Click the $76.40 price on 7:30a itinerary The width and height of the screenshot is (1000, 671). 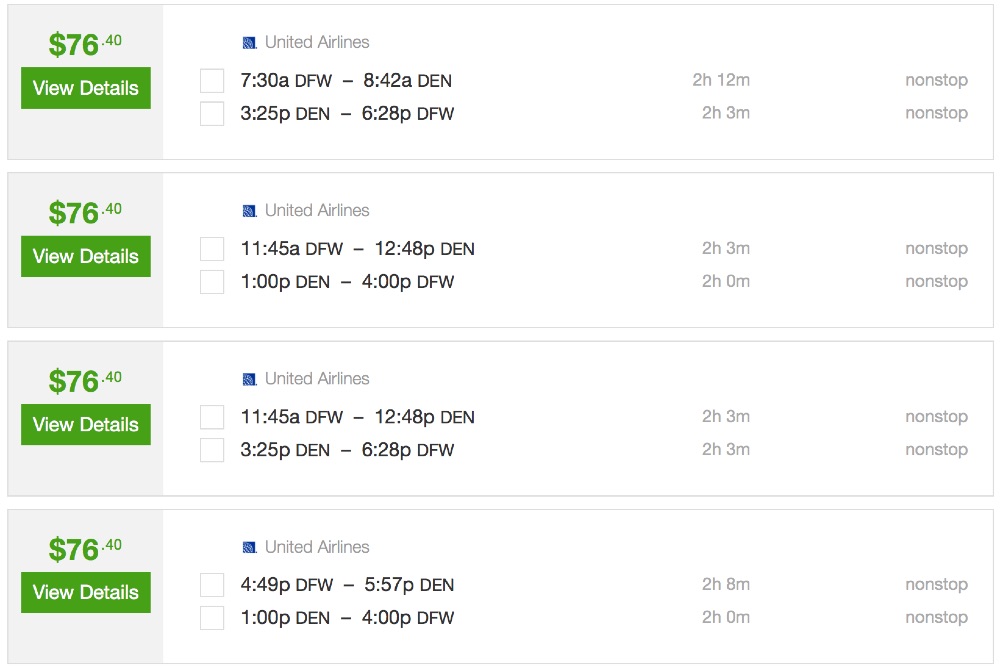point(85,45)
